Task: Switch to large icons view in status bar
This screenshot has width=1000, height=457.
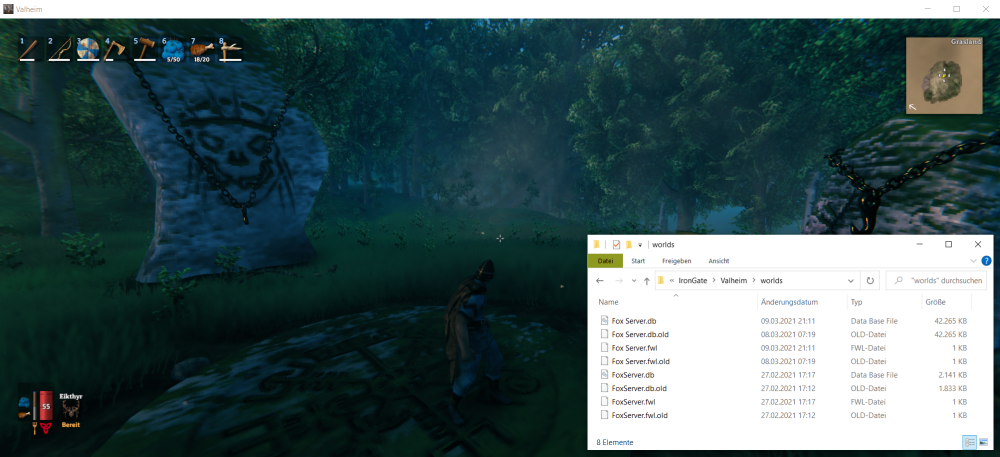Action: pyautogui.click(x=983, y=442)
